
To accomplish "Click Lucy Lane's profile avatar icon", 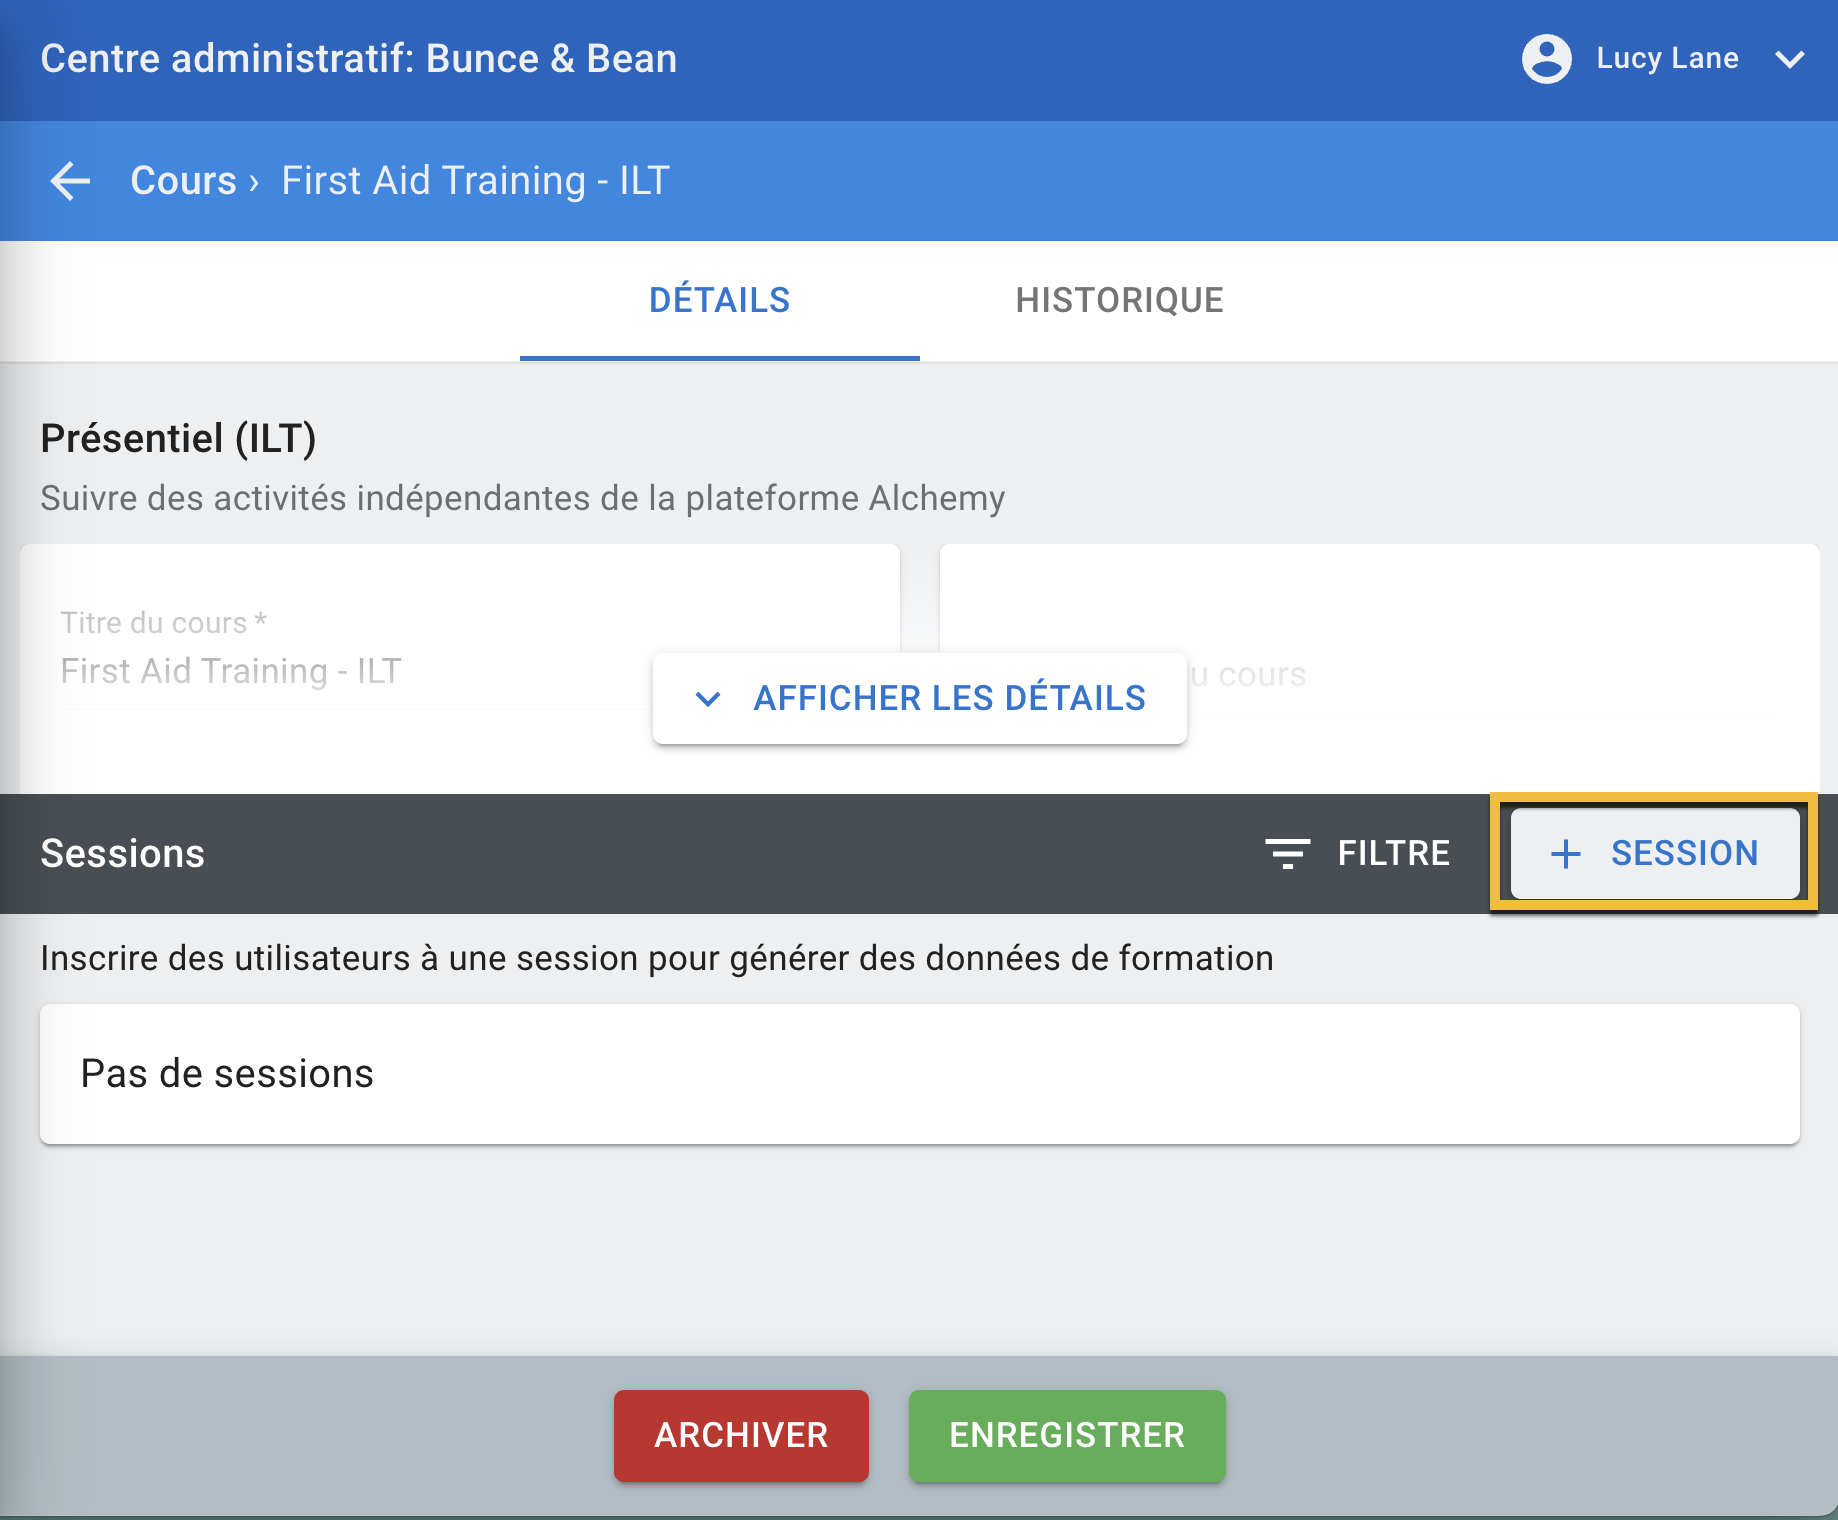I will (x=1546, y=59).
